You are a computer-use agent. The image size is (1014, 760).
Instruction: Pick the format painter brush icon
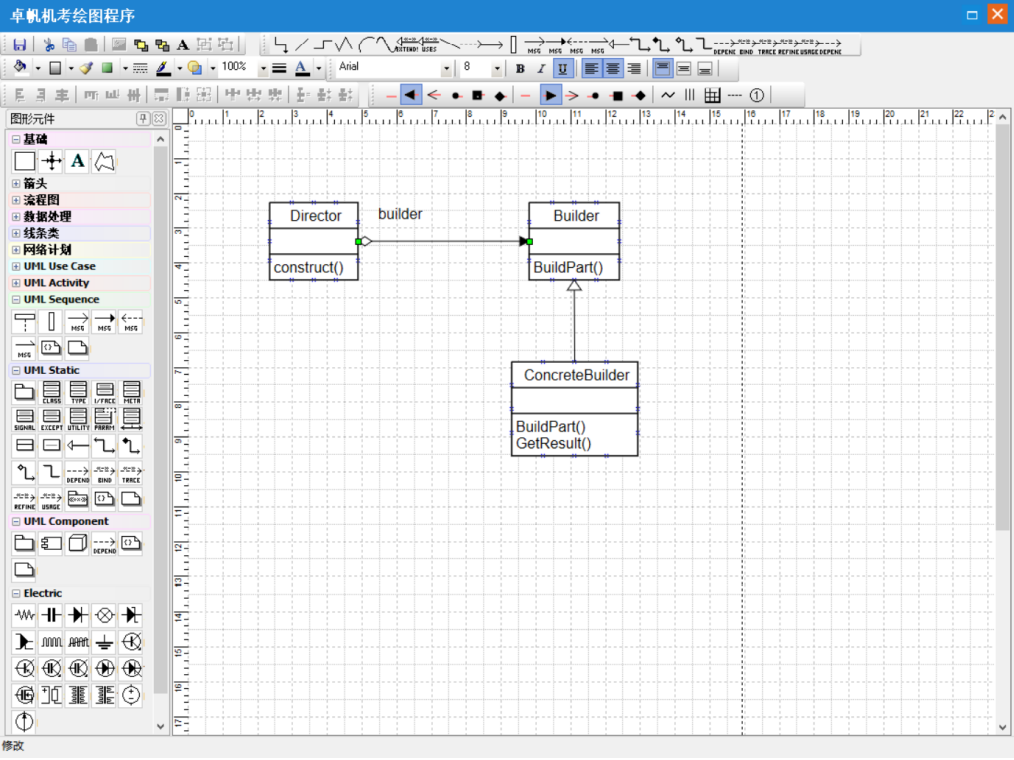click(86, 67)
